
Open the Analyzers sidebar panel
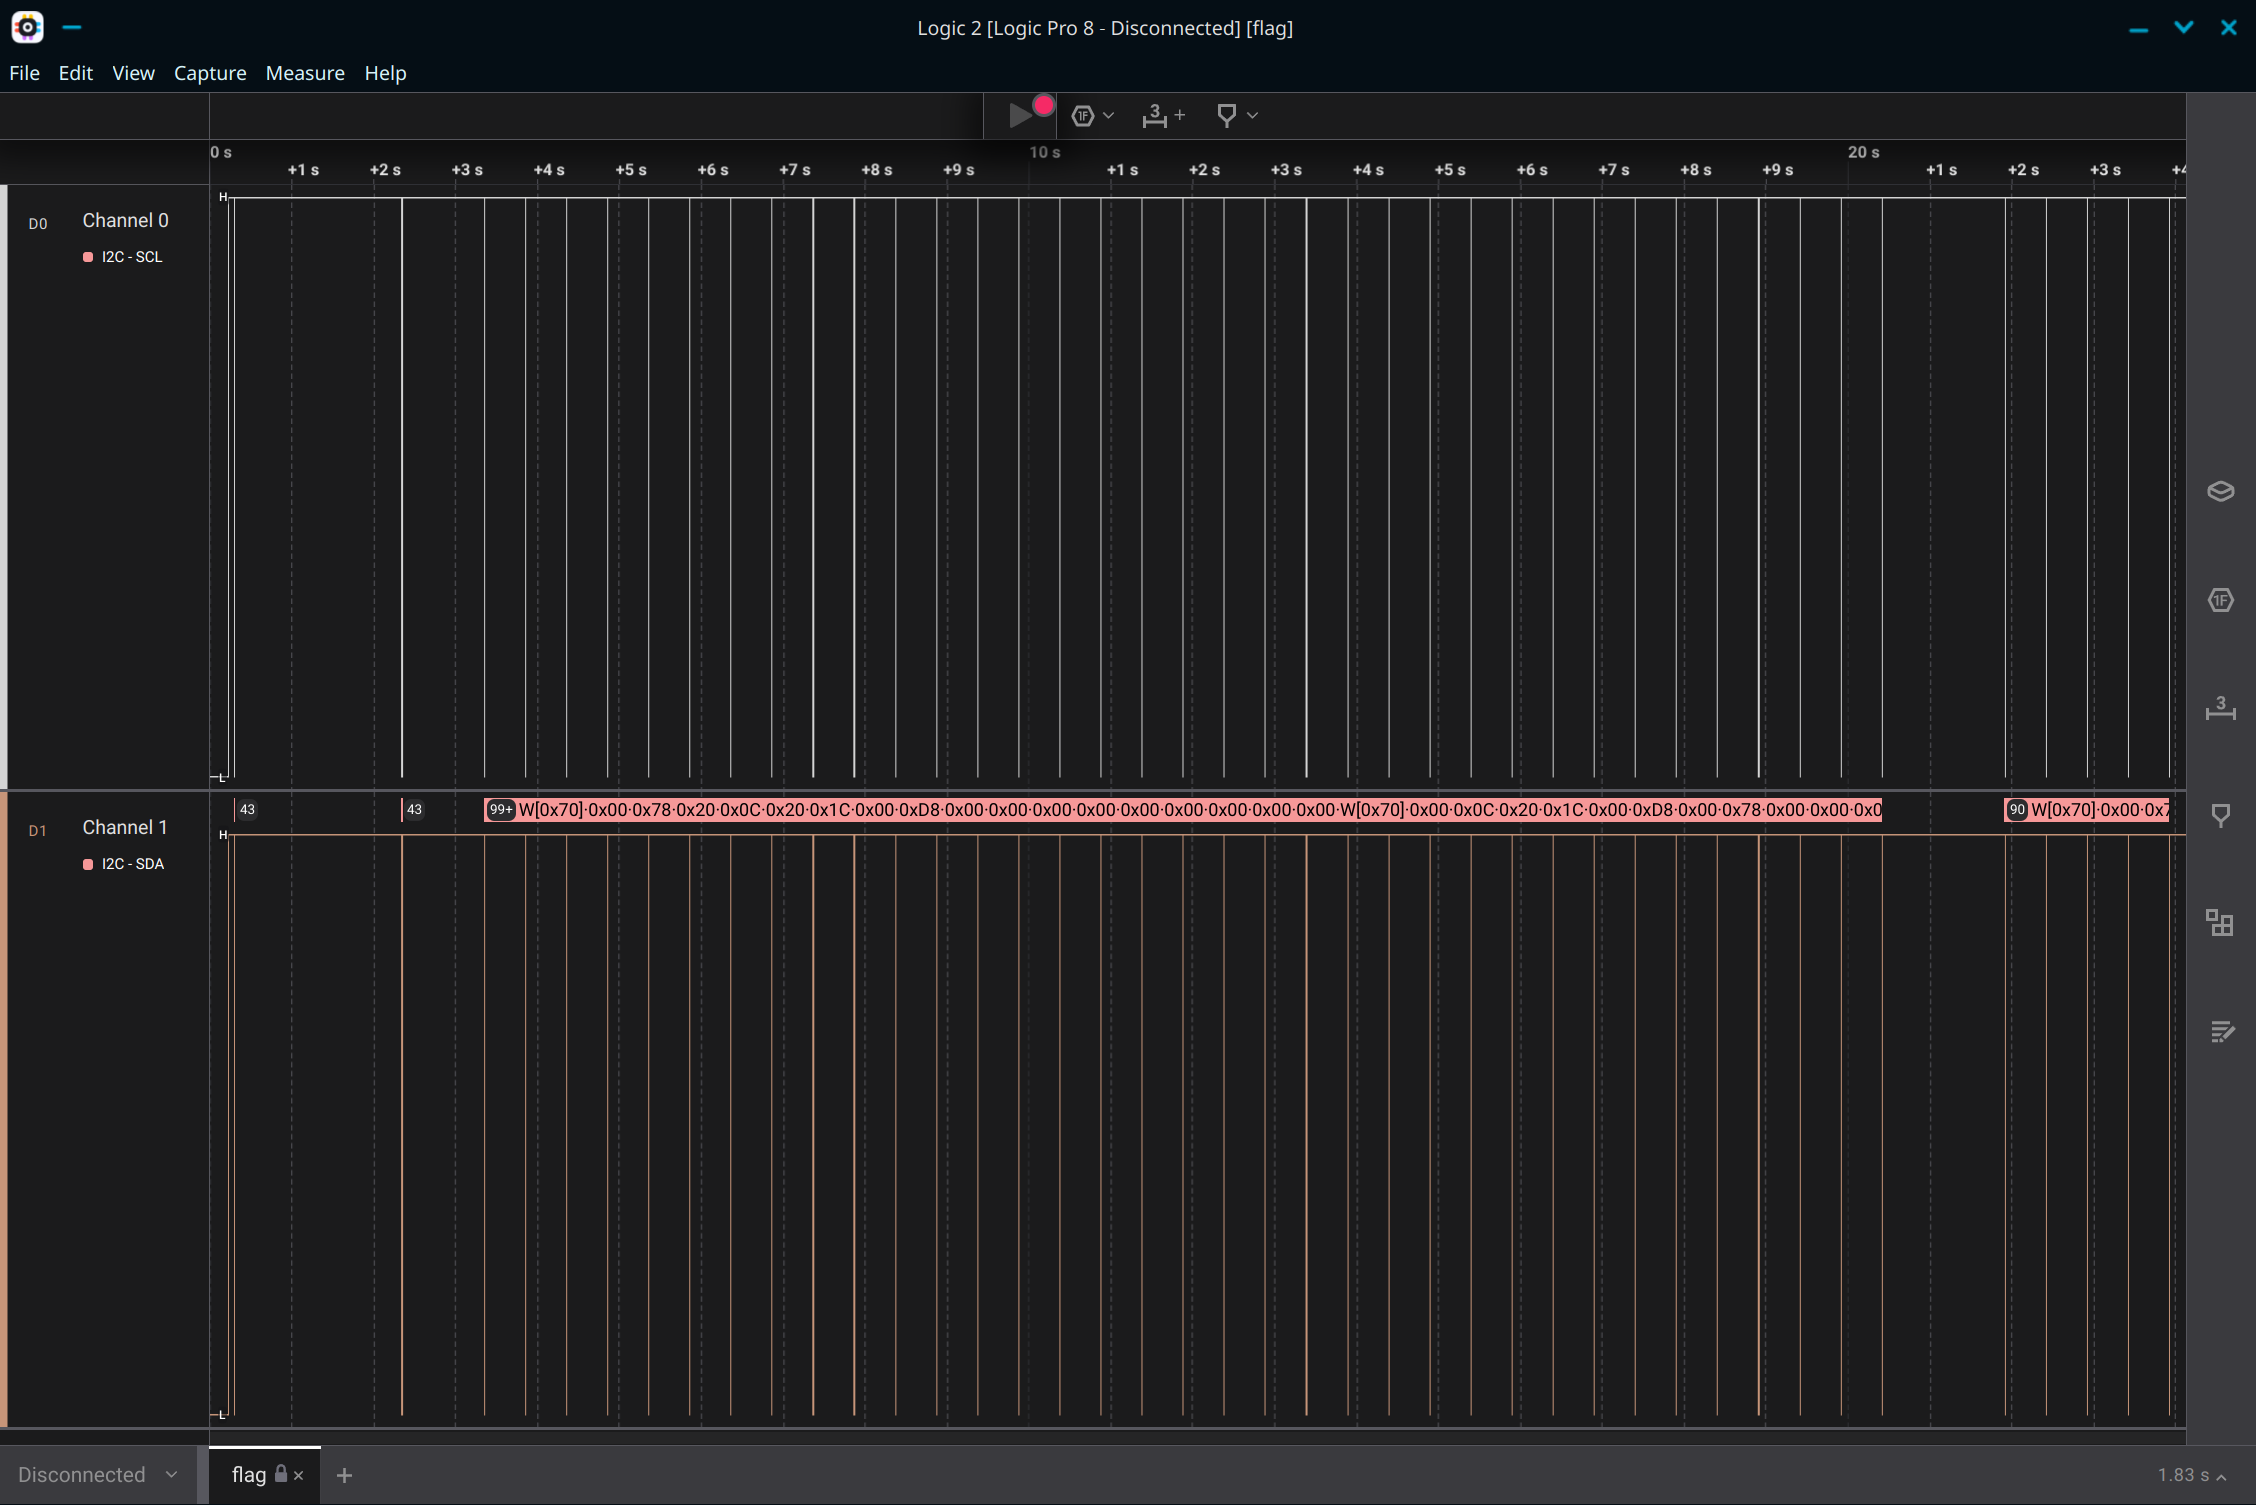click(2220, 600)
